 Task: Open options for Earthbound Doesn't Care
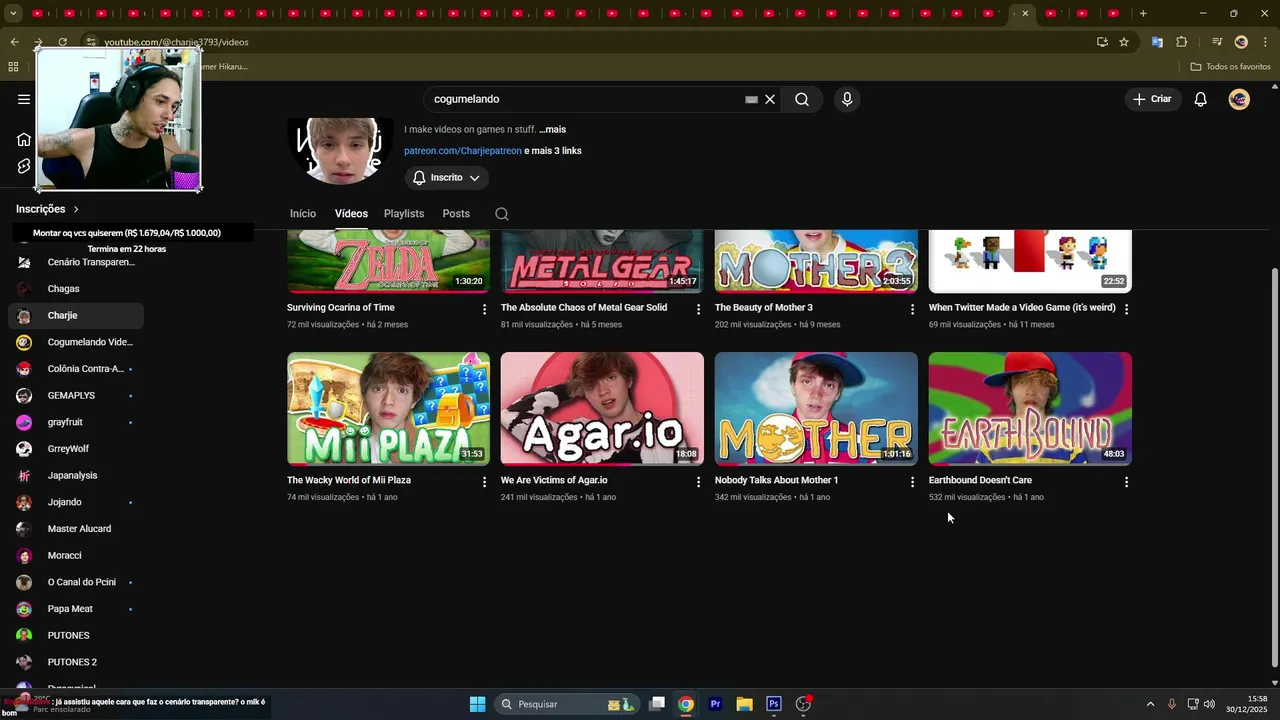(1126, 482)
